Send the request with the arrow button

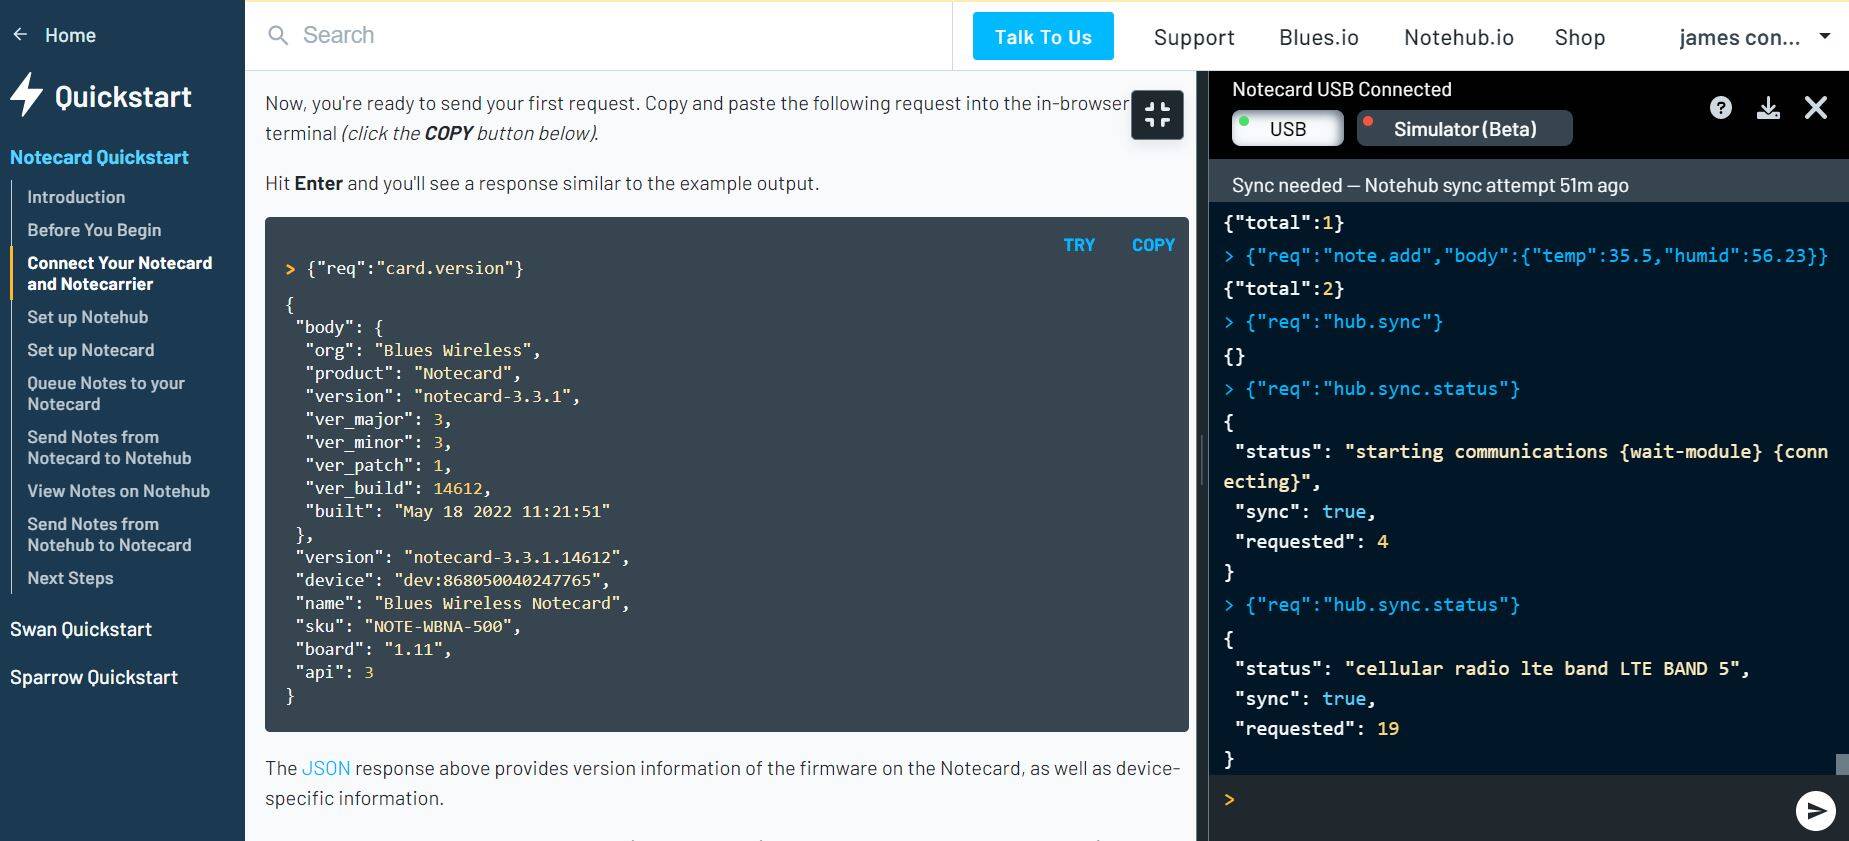(1814, 810)
